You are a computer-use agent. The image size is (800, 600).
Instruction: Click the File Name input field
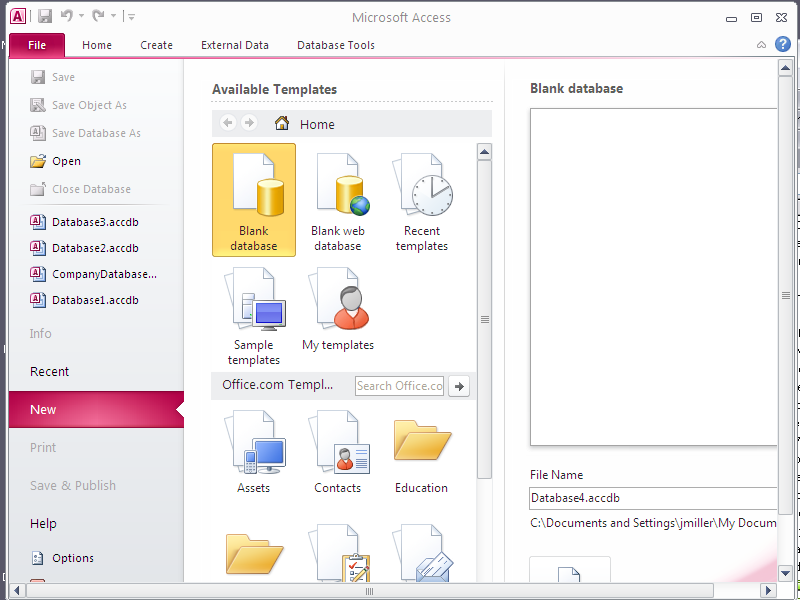[x=652, y=498]
